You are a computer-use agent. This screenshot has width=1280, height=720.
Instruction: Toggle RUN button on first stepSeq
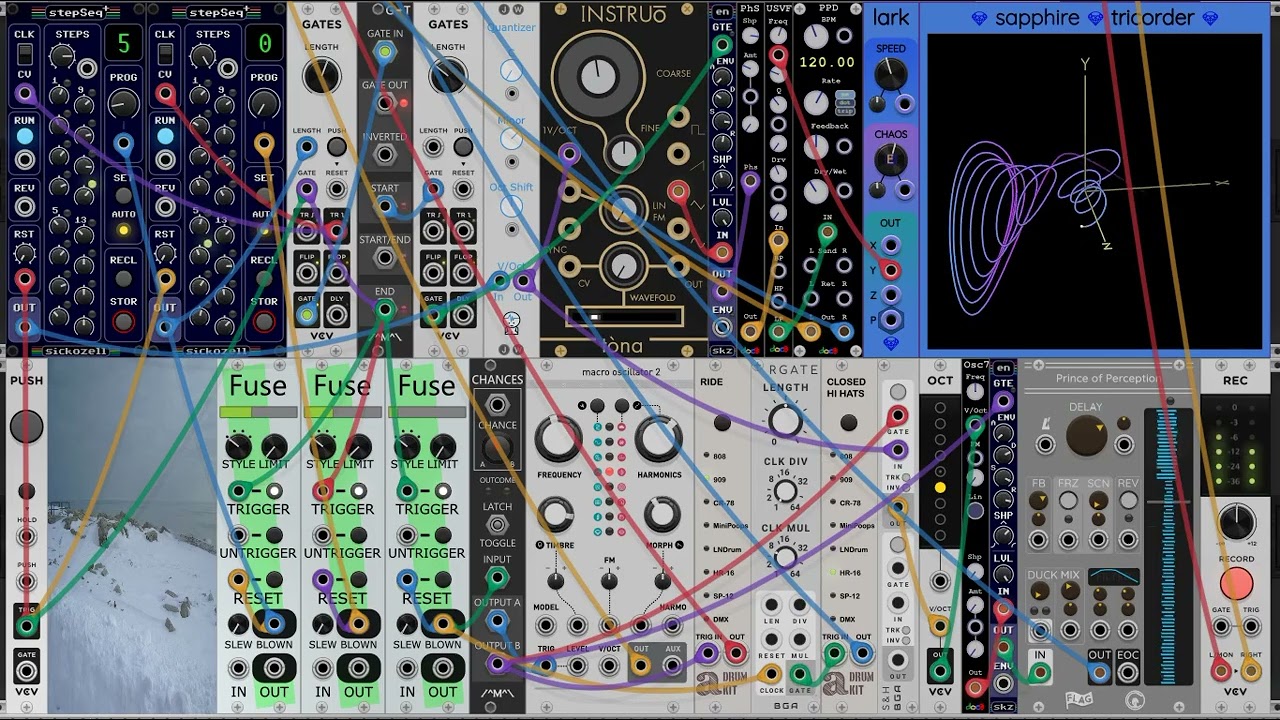click(x=24, y=137)
